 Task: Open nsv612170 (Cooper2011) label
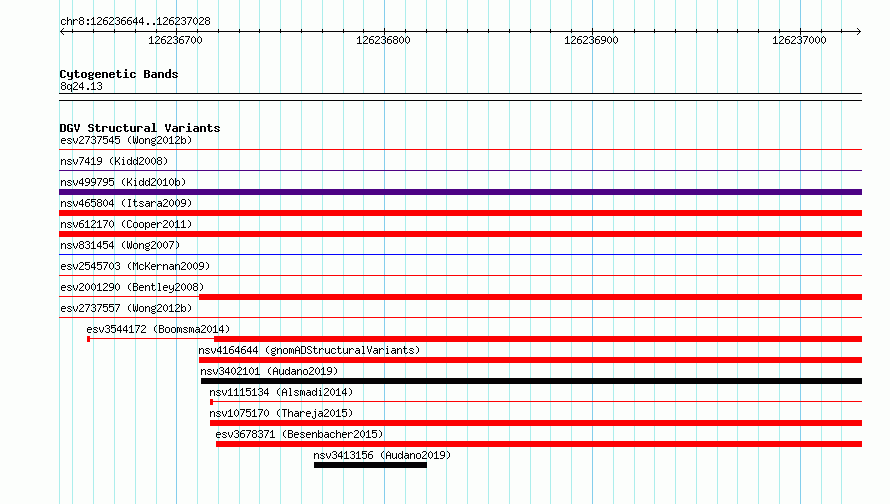tap(126, 224)
